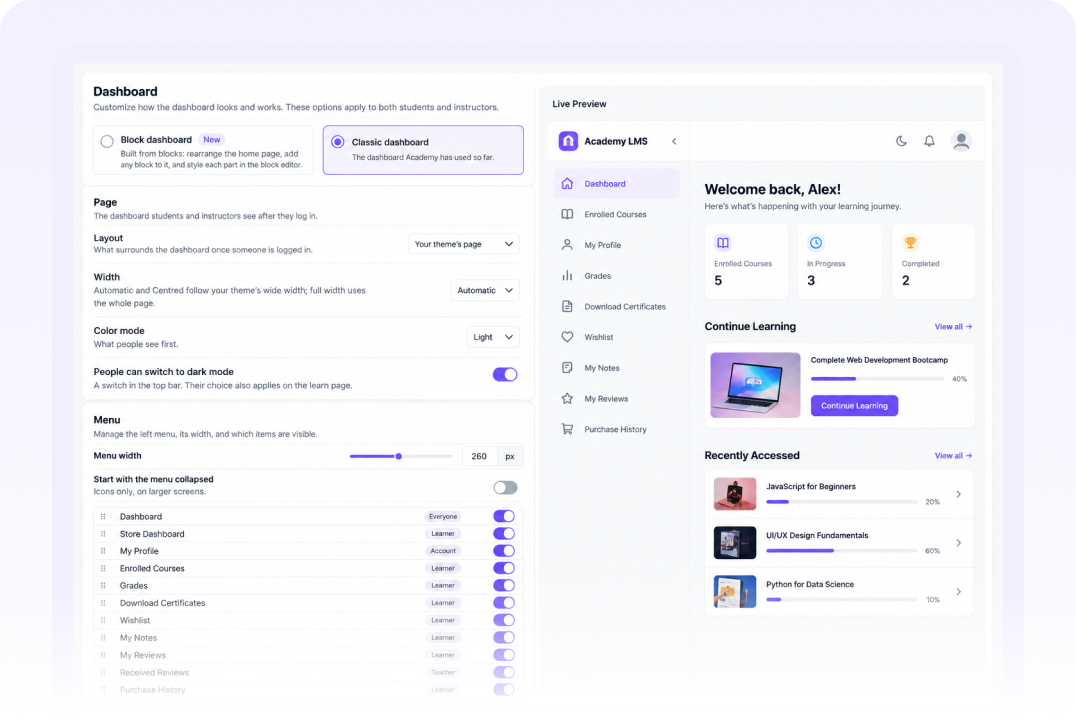Viewport: 1076px width, 720px height.
Task: Toggle off the Grades menu item
Action: click(x=504, y=585)
